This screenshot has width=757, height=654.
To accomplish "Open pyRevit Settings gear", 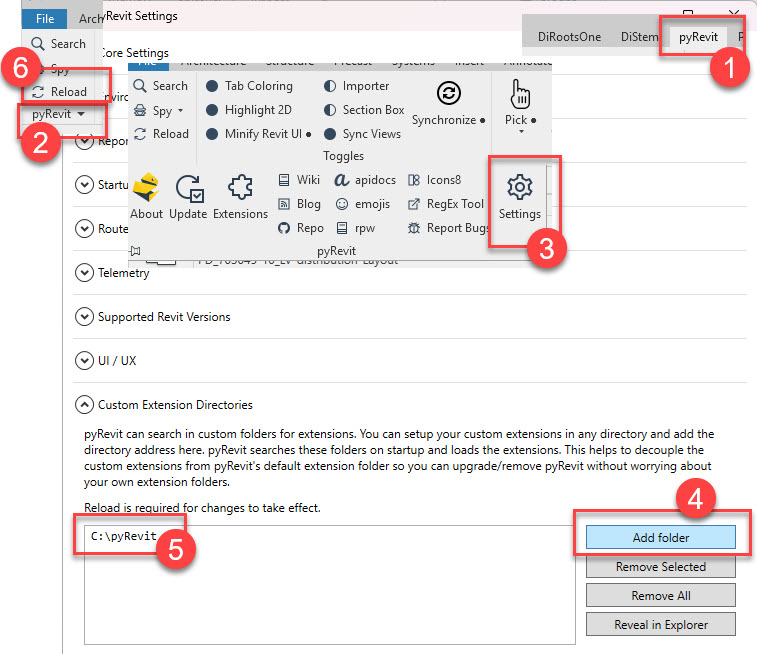I will click(519, 197).
